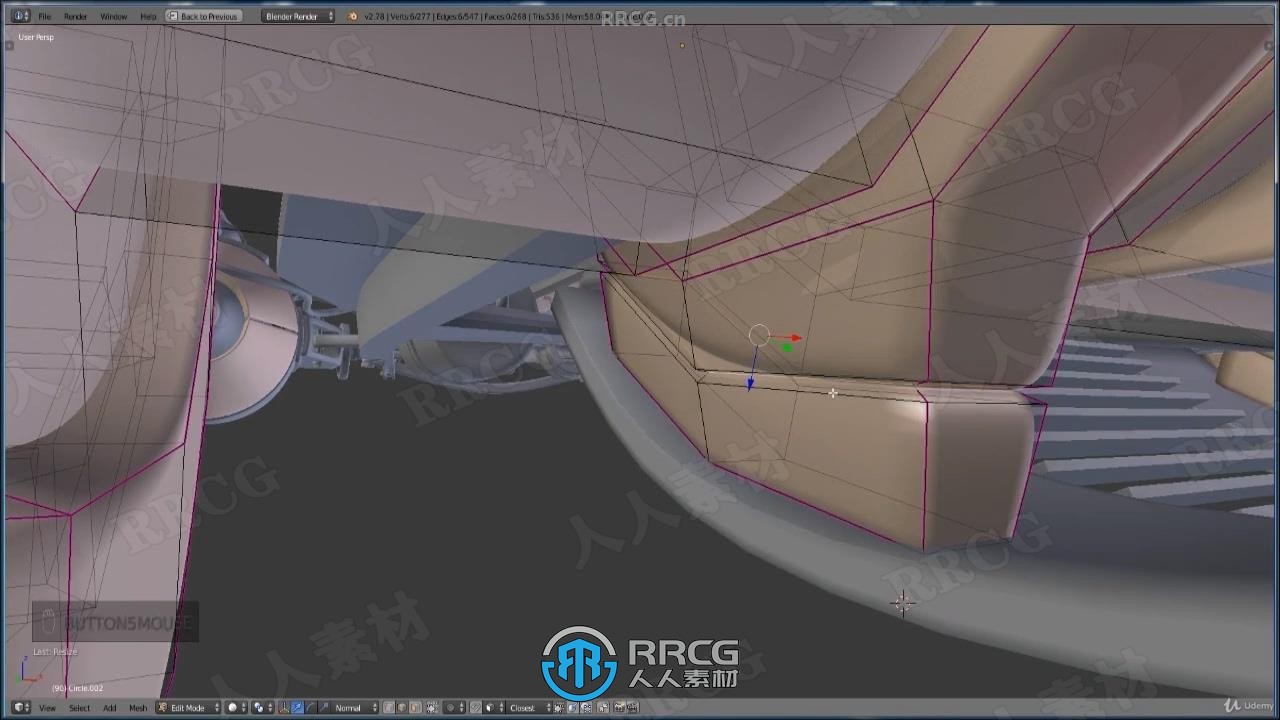The width and height of the screenshot is (1280, 720).
Task: Toggle snap during transform magnet
Action: (475, 707)
